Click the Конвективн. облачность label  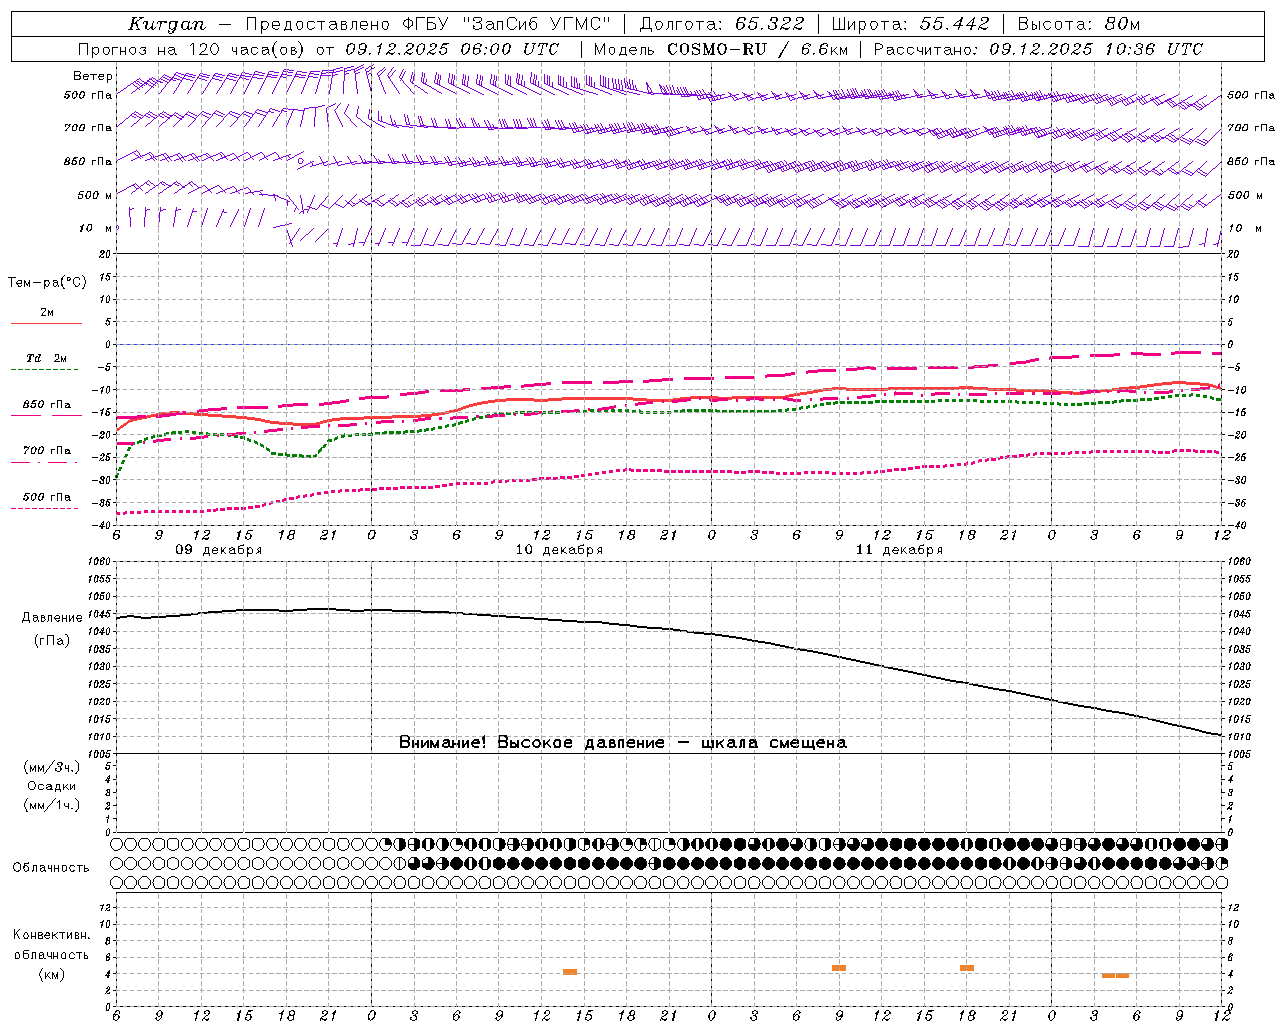(51, 945)
